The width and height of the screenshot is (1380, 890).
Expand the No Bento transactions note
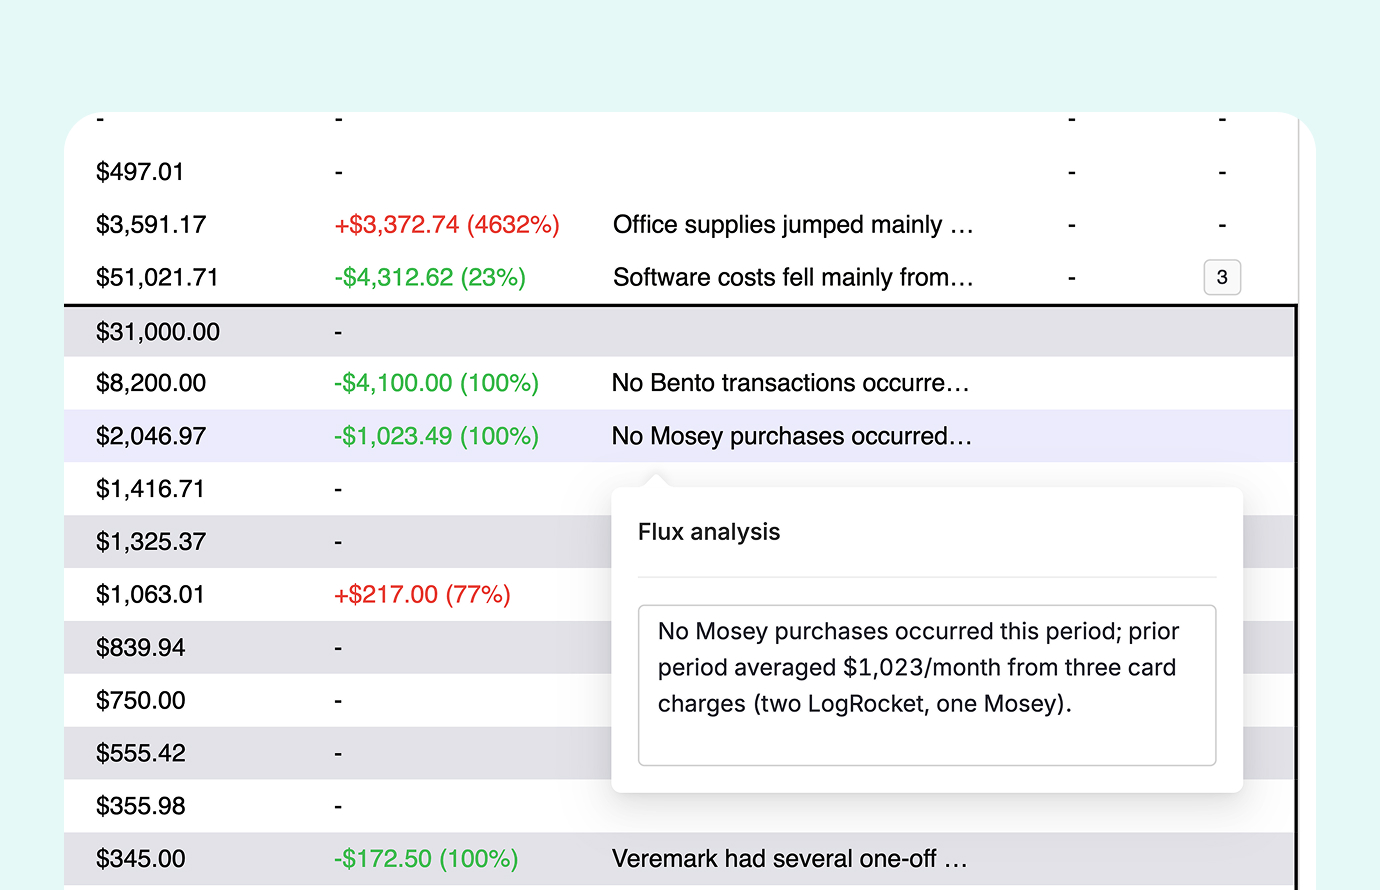(x=790, y=383)
